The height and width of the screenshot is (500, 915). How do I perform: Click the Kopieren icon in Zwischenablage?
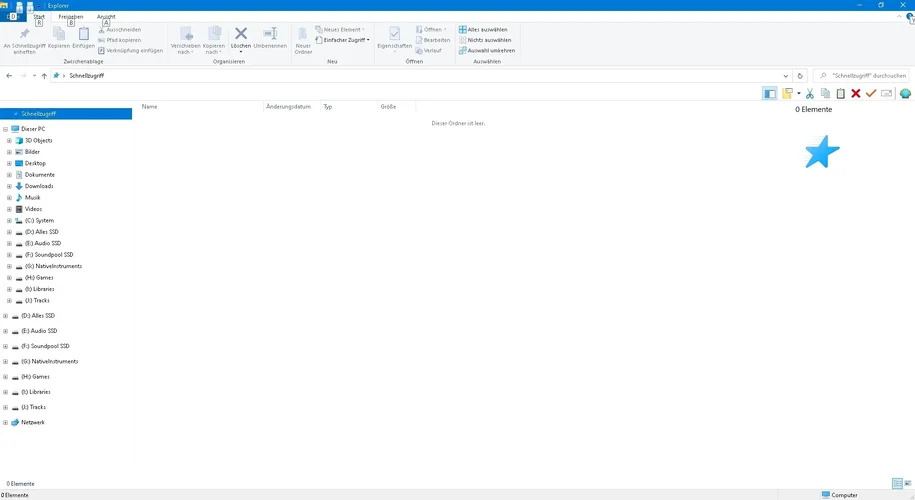pos(59,34)
